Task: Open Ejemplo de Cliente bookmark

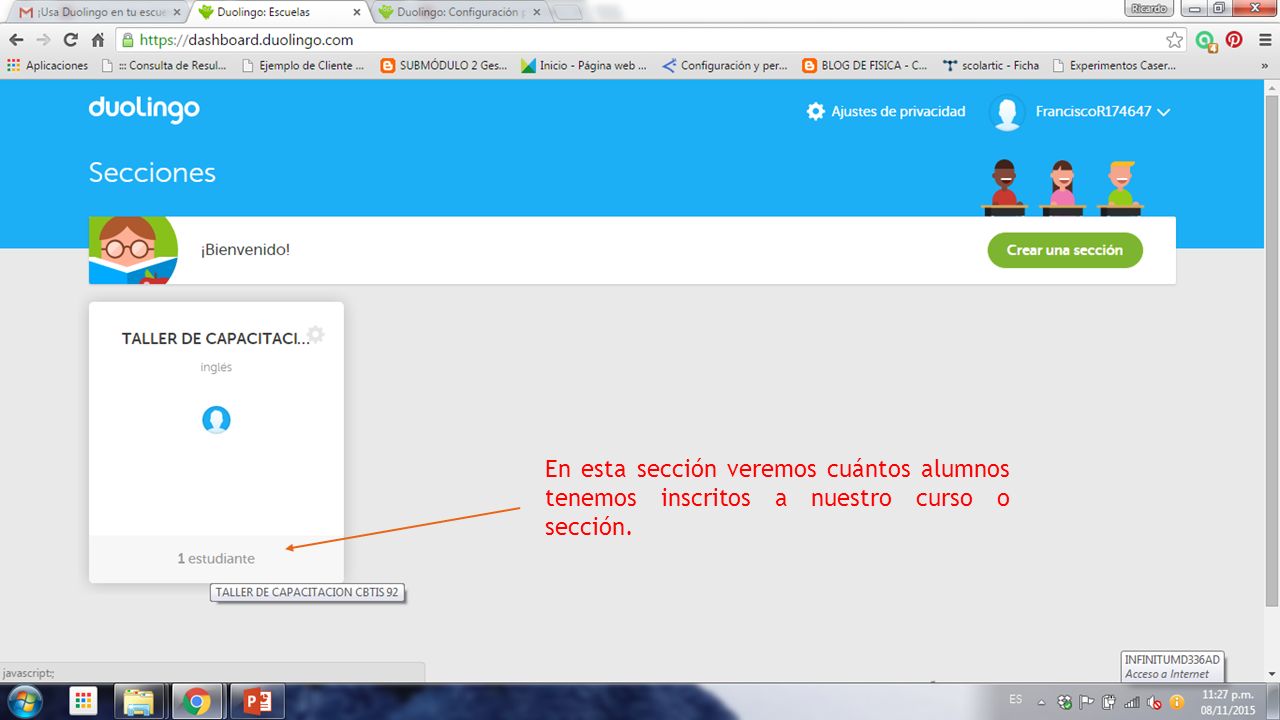Action: [x=302, y=65]
